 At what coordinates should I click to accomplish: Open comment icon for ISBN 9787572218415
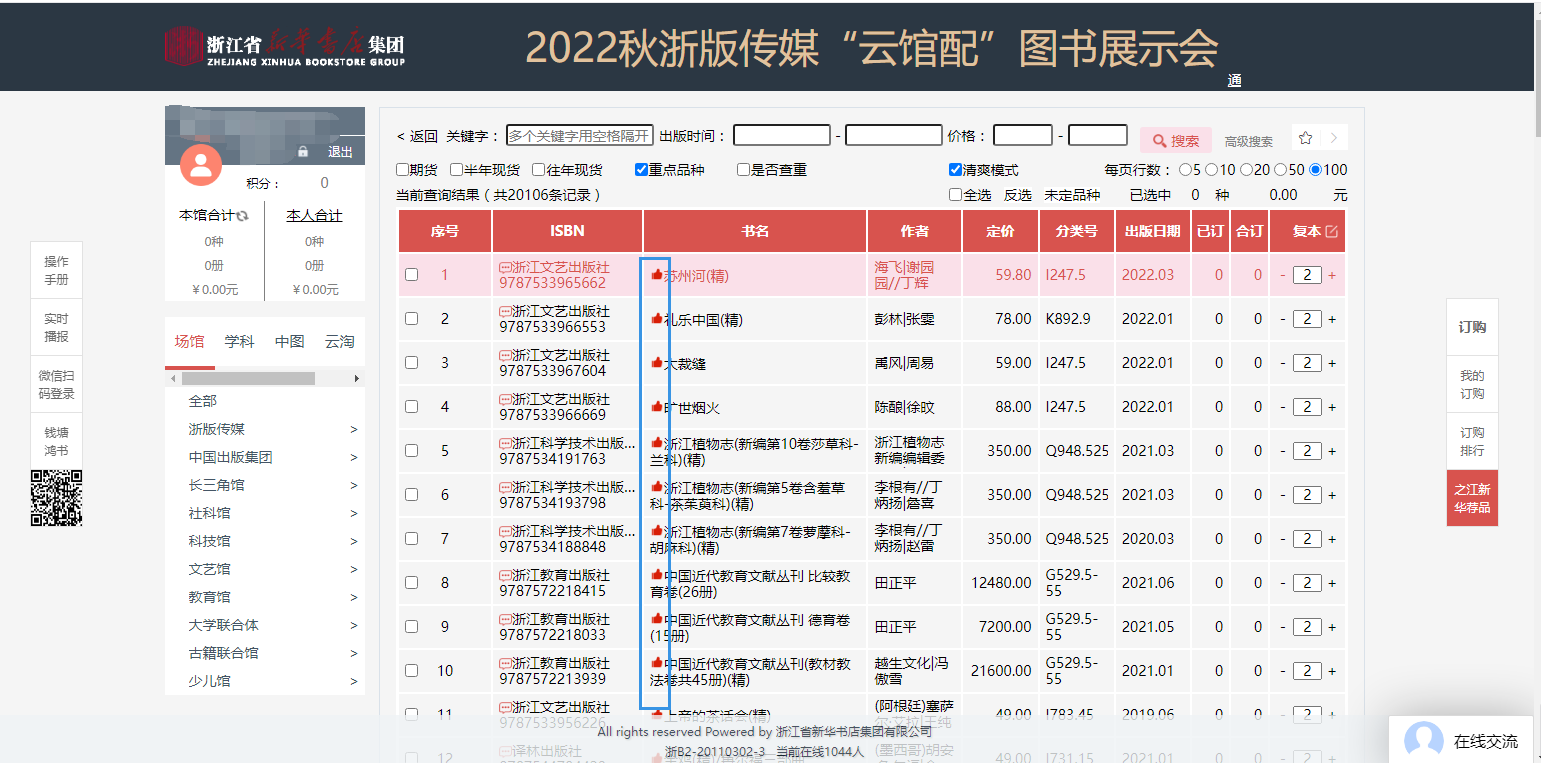(x=505, y=575)
